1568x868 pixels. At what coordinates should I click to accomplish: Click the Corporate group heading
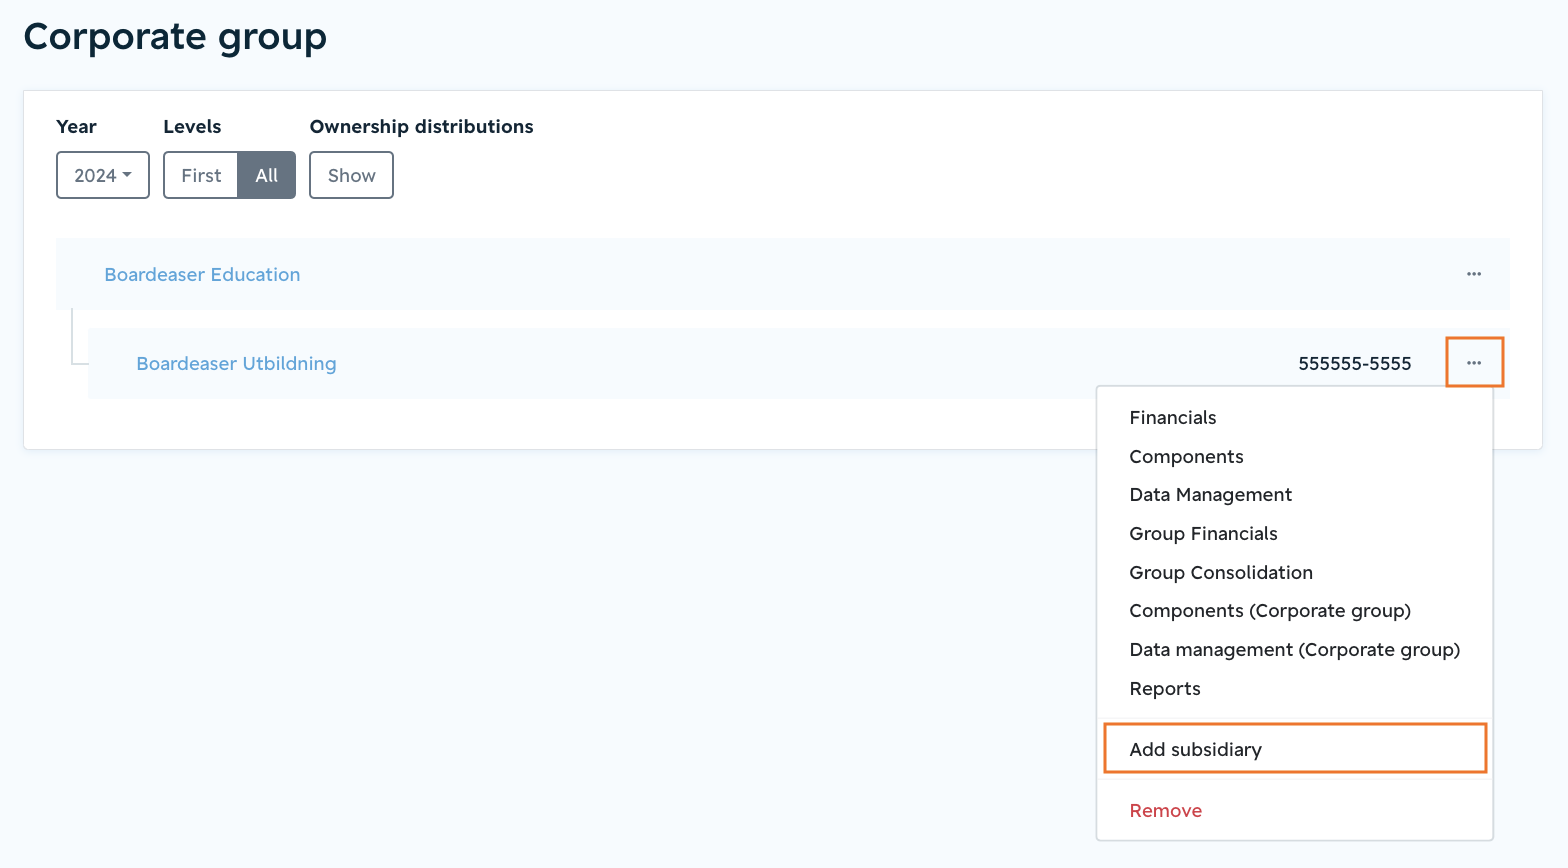pos(175,38)
